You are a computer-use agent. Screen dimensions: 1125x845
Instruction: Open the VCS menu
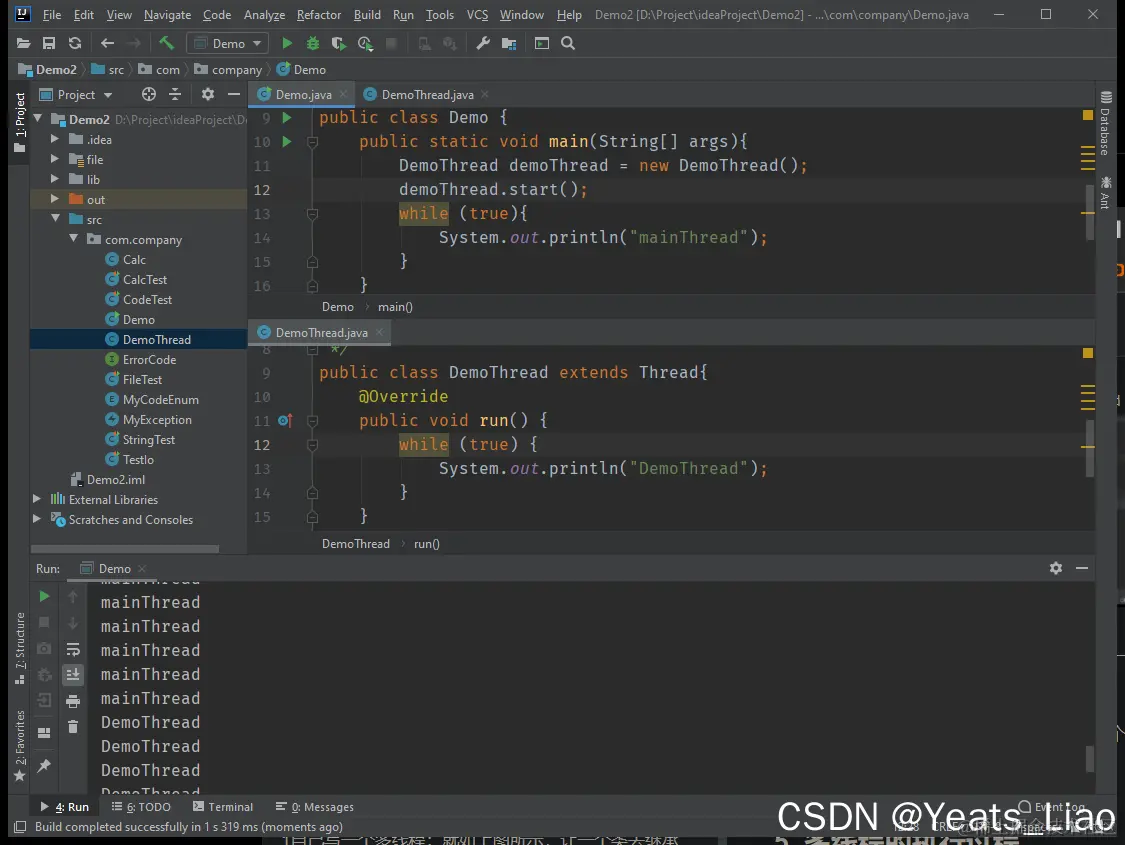pos(477,14)
